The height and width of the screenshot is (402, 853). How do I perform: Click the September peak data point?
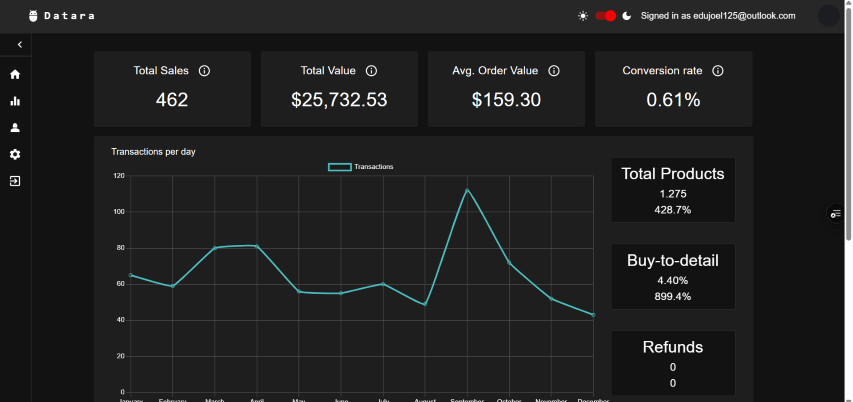467,190
